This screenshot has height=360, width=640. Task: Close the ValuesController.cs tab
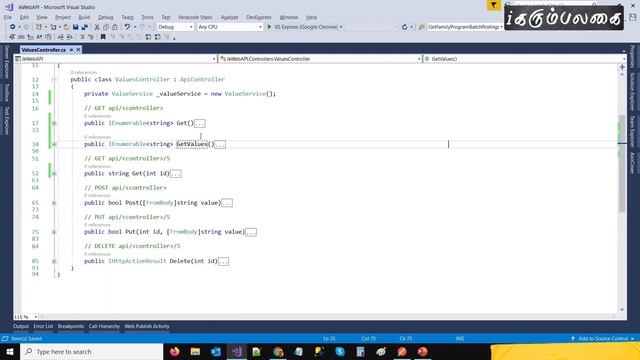tap(78, 50)
